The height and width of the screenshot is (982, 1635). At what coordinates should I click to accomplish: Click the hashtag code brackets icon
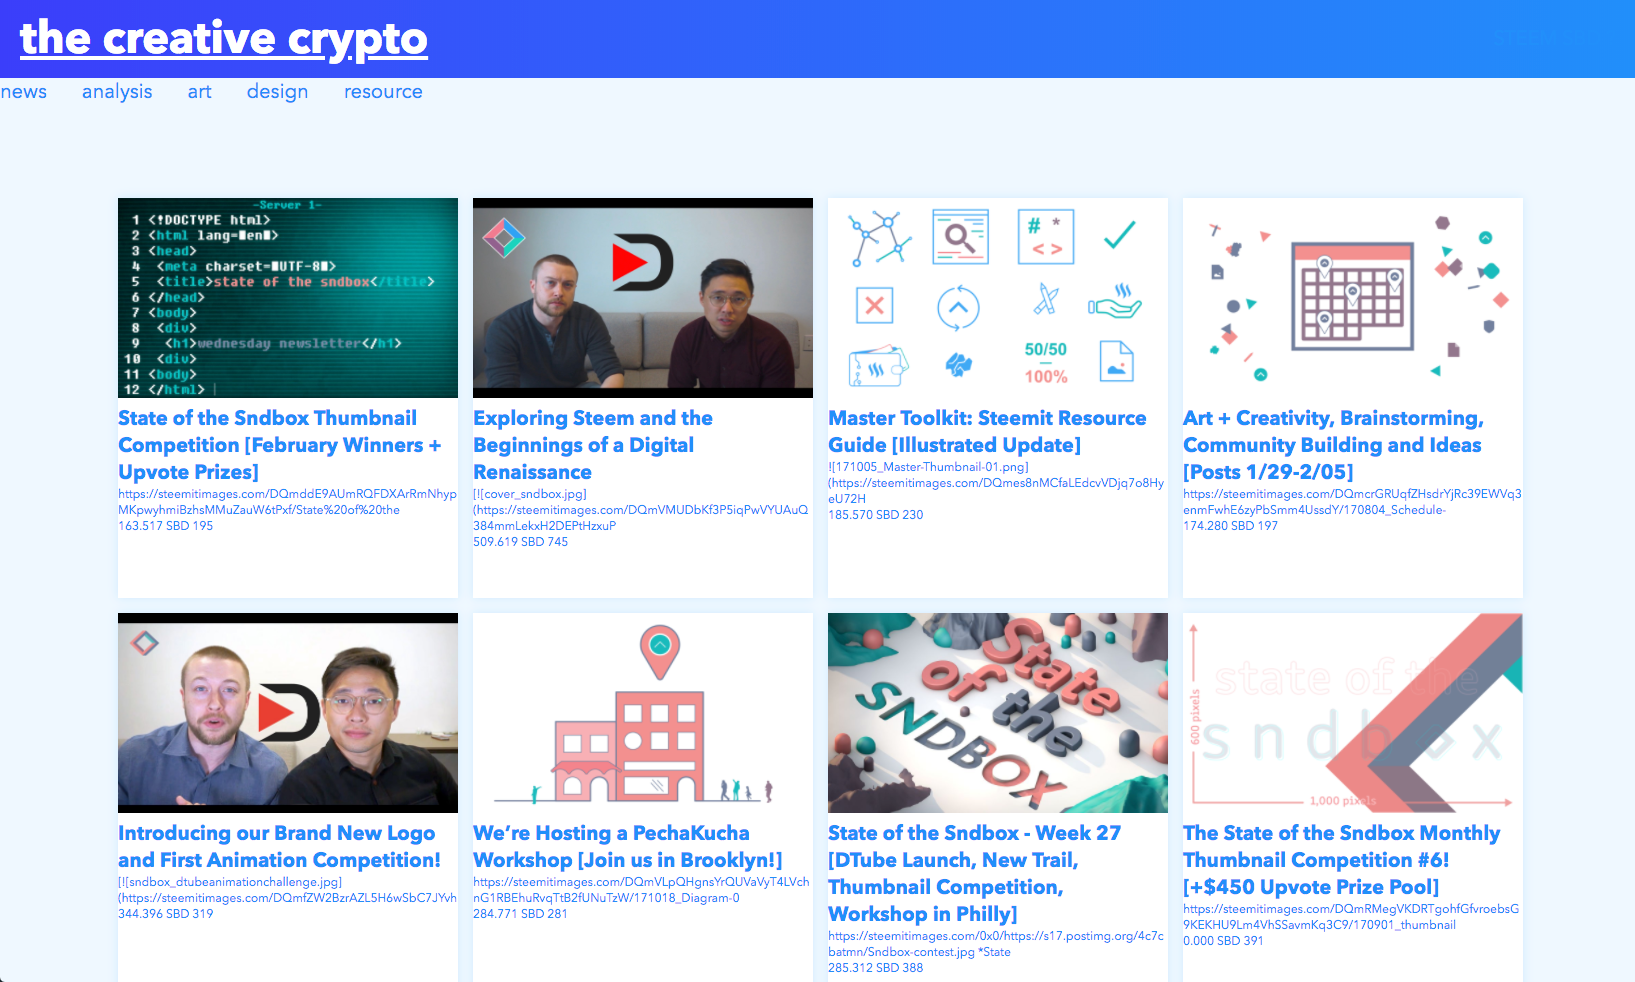click(x=1046, y=237)
